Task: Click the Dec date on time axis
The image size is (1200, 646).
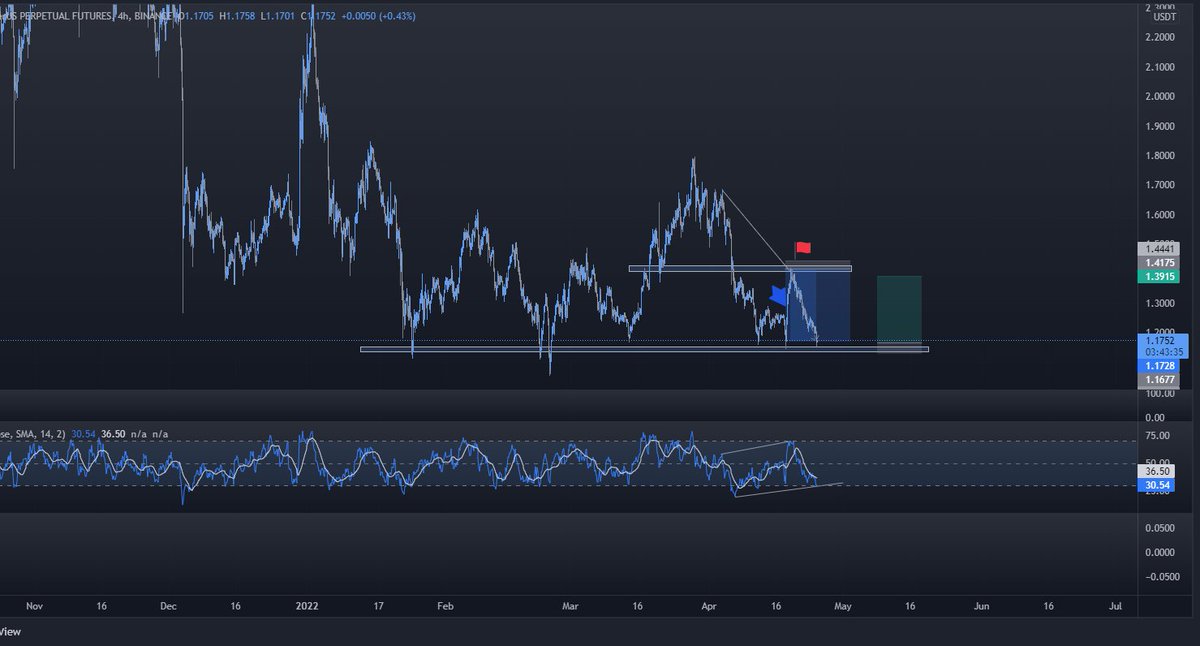Action: pyautogui.click(x=168, y=606)
